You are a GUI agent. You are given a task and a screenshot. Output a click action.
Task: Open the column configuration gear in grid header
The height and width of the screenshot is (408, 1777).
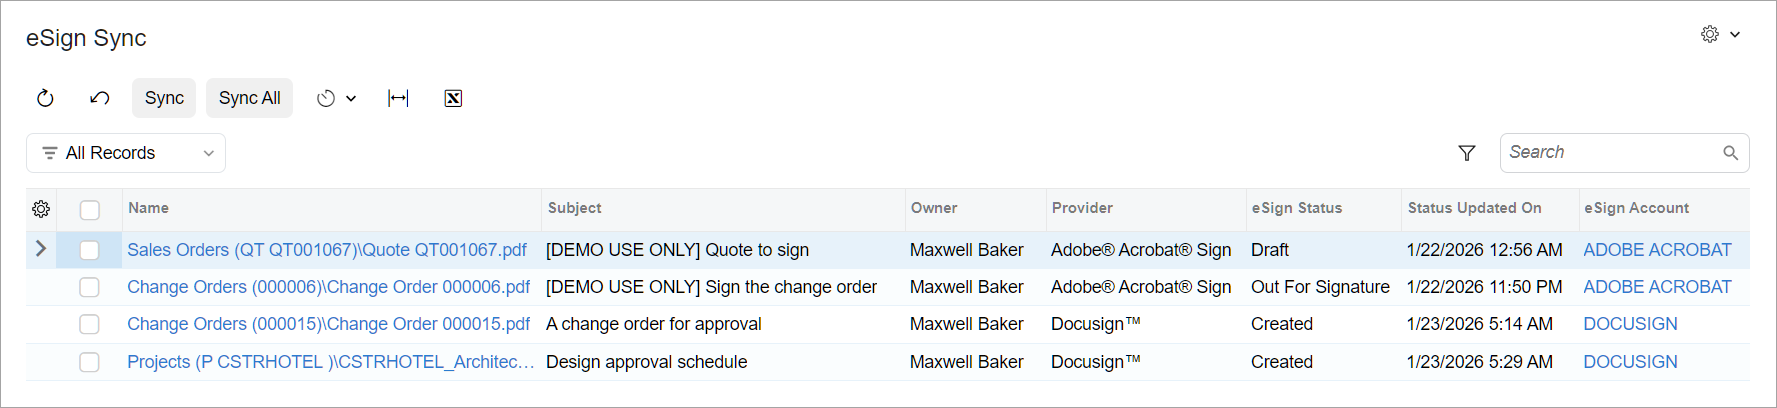coord(41,209)
